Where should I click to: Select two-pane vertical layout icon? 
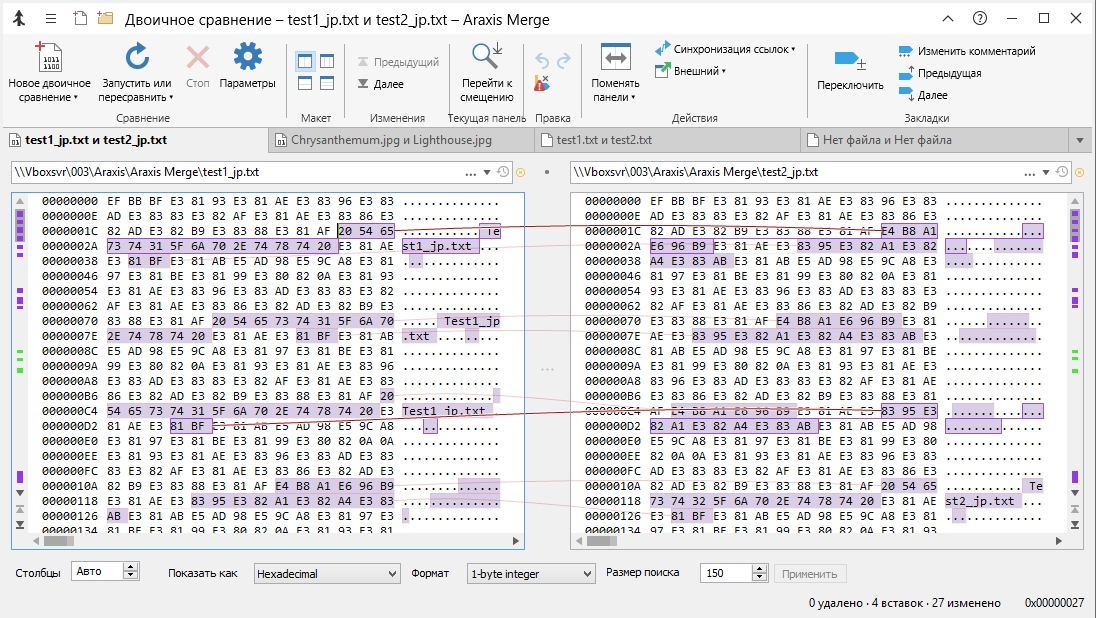click(x=305, y=62)
